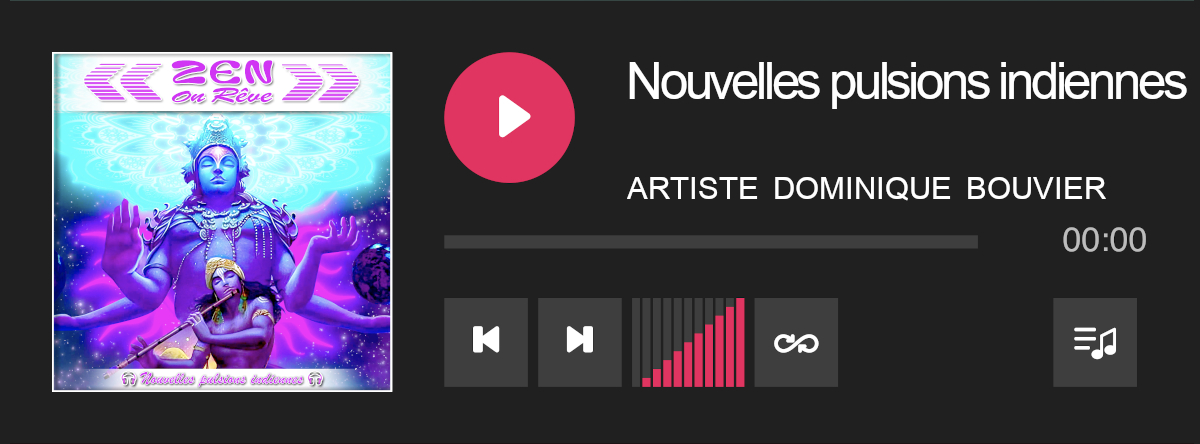Set volume to the second-tallest bar
The width and height of the screenshot is (1200, 444).
pyautogui.click(x=730, y=342)
